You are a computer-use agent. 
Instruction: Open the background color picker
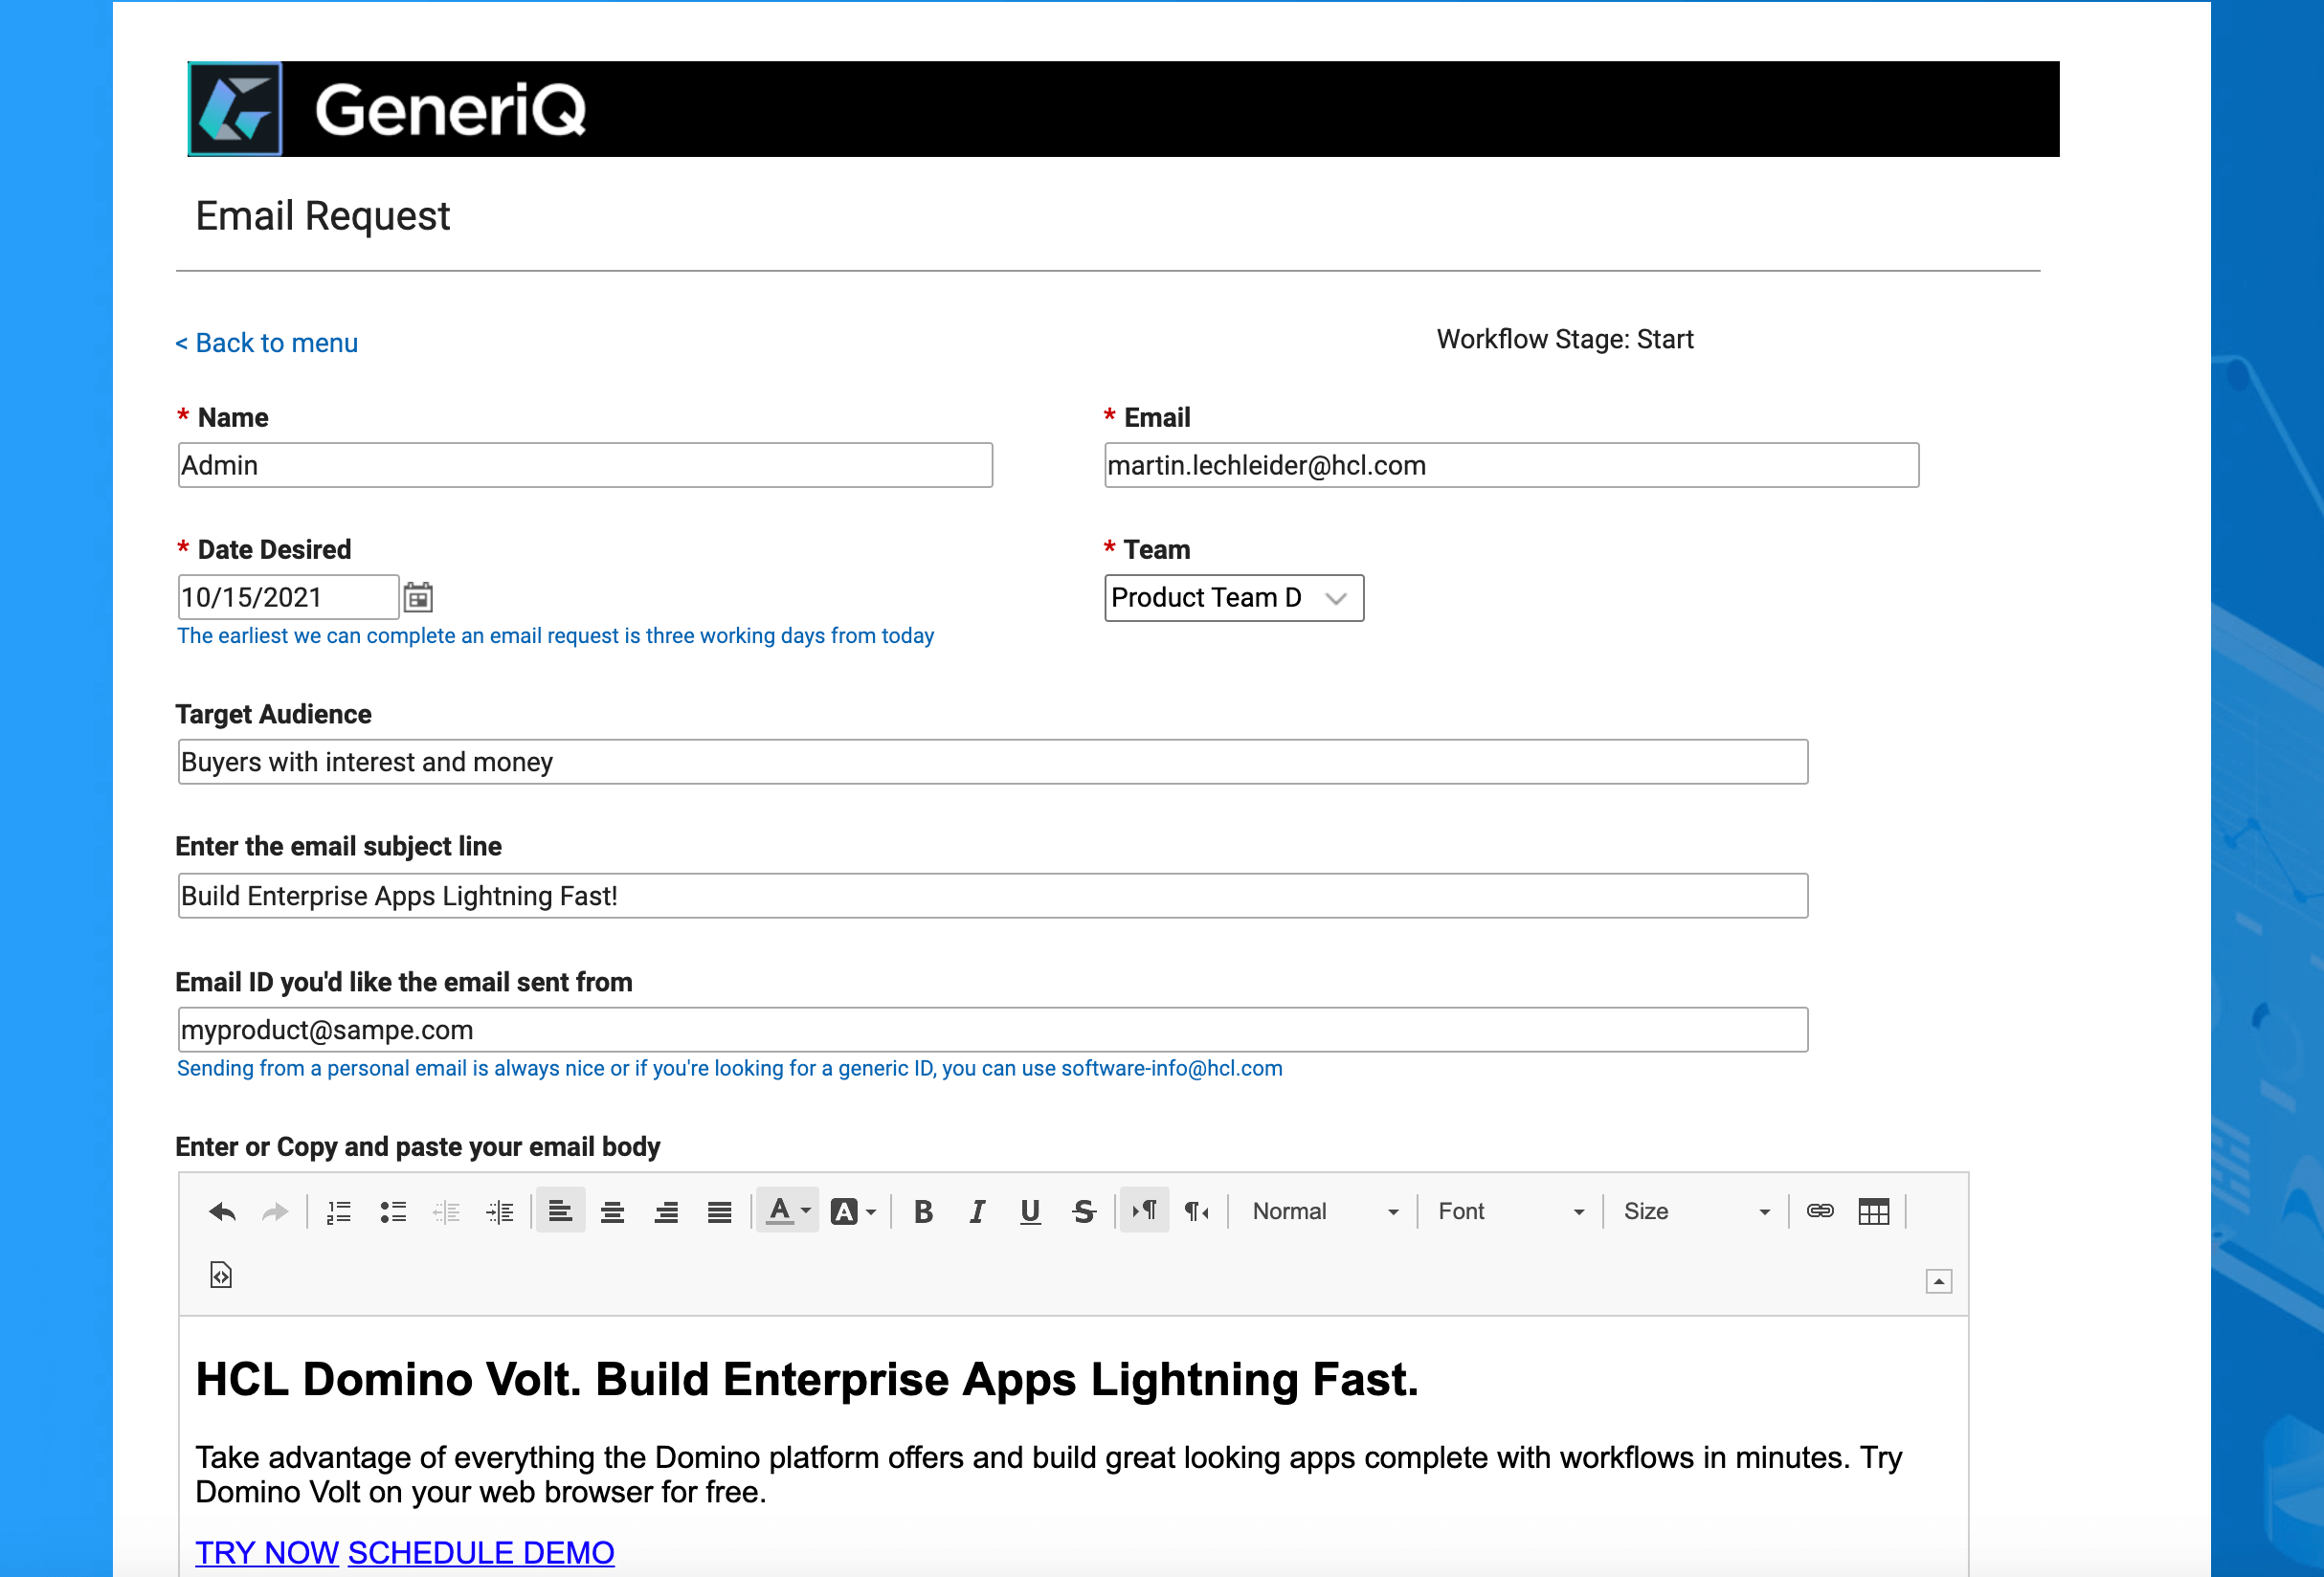[853, 1212]
